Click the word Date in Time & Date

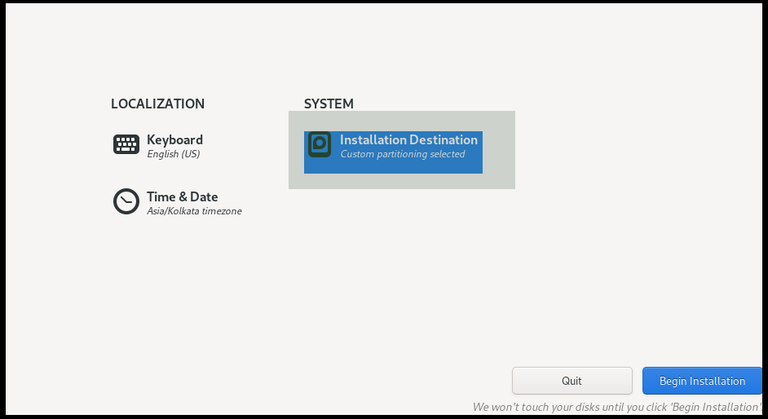coord(204,197)
